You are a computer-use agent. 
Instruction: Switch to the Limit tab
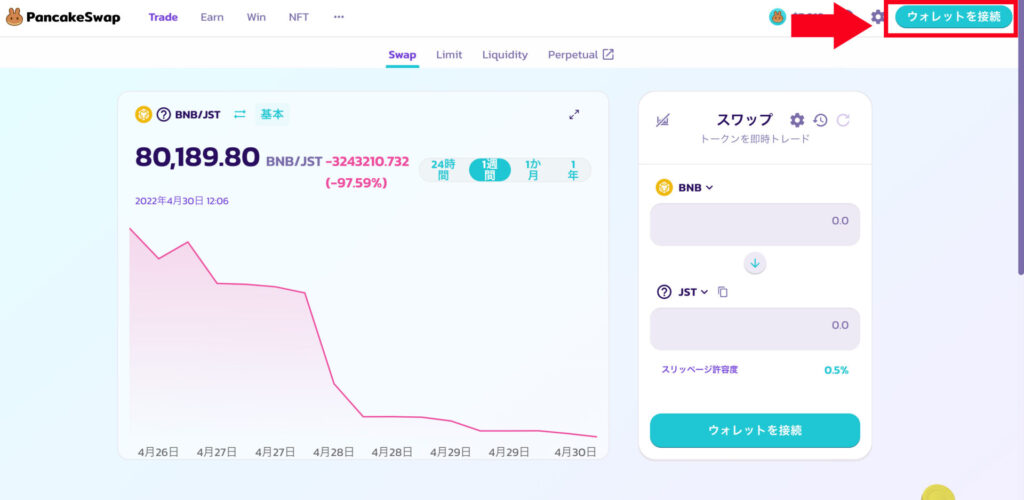coord(449,55)
